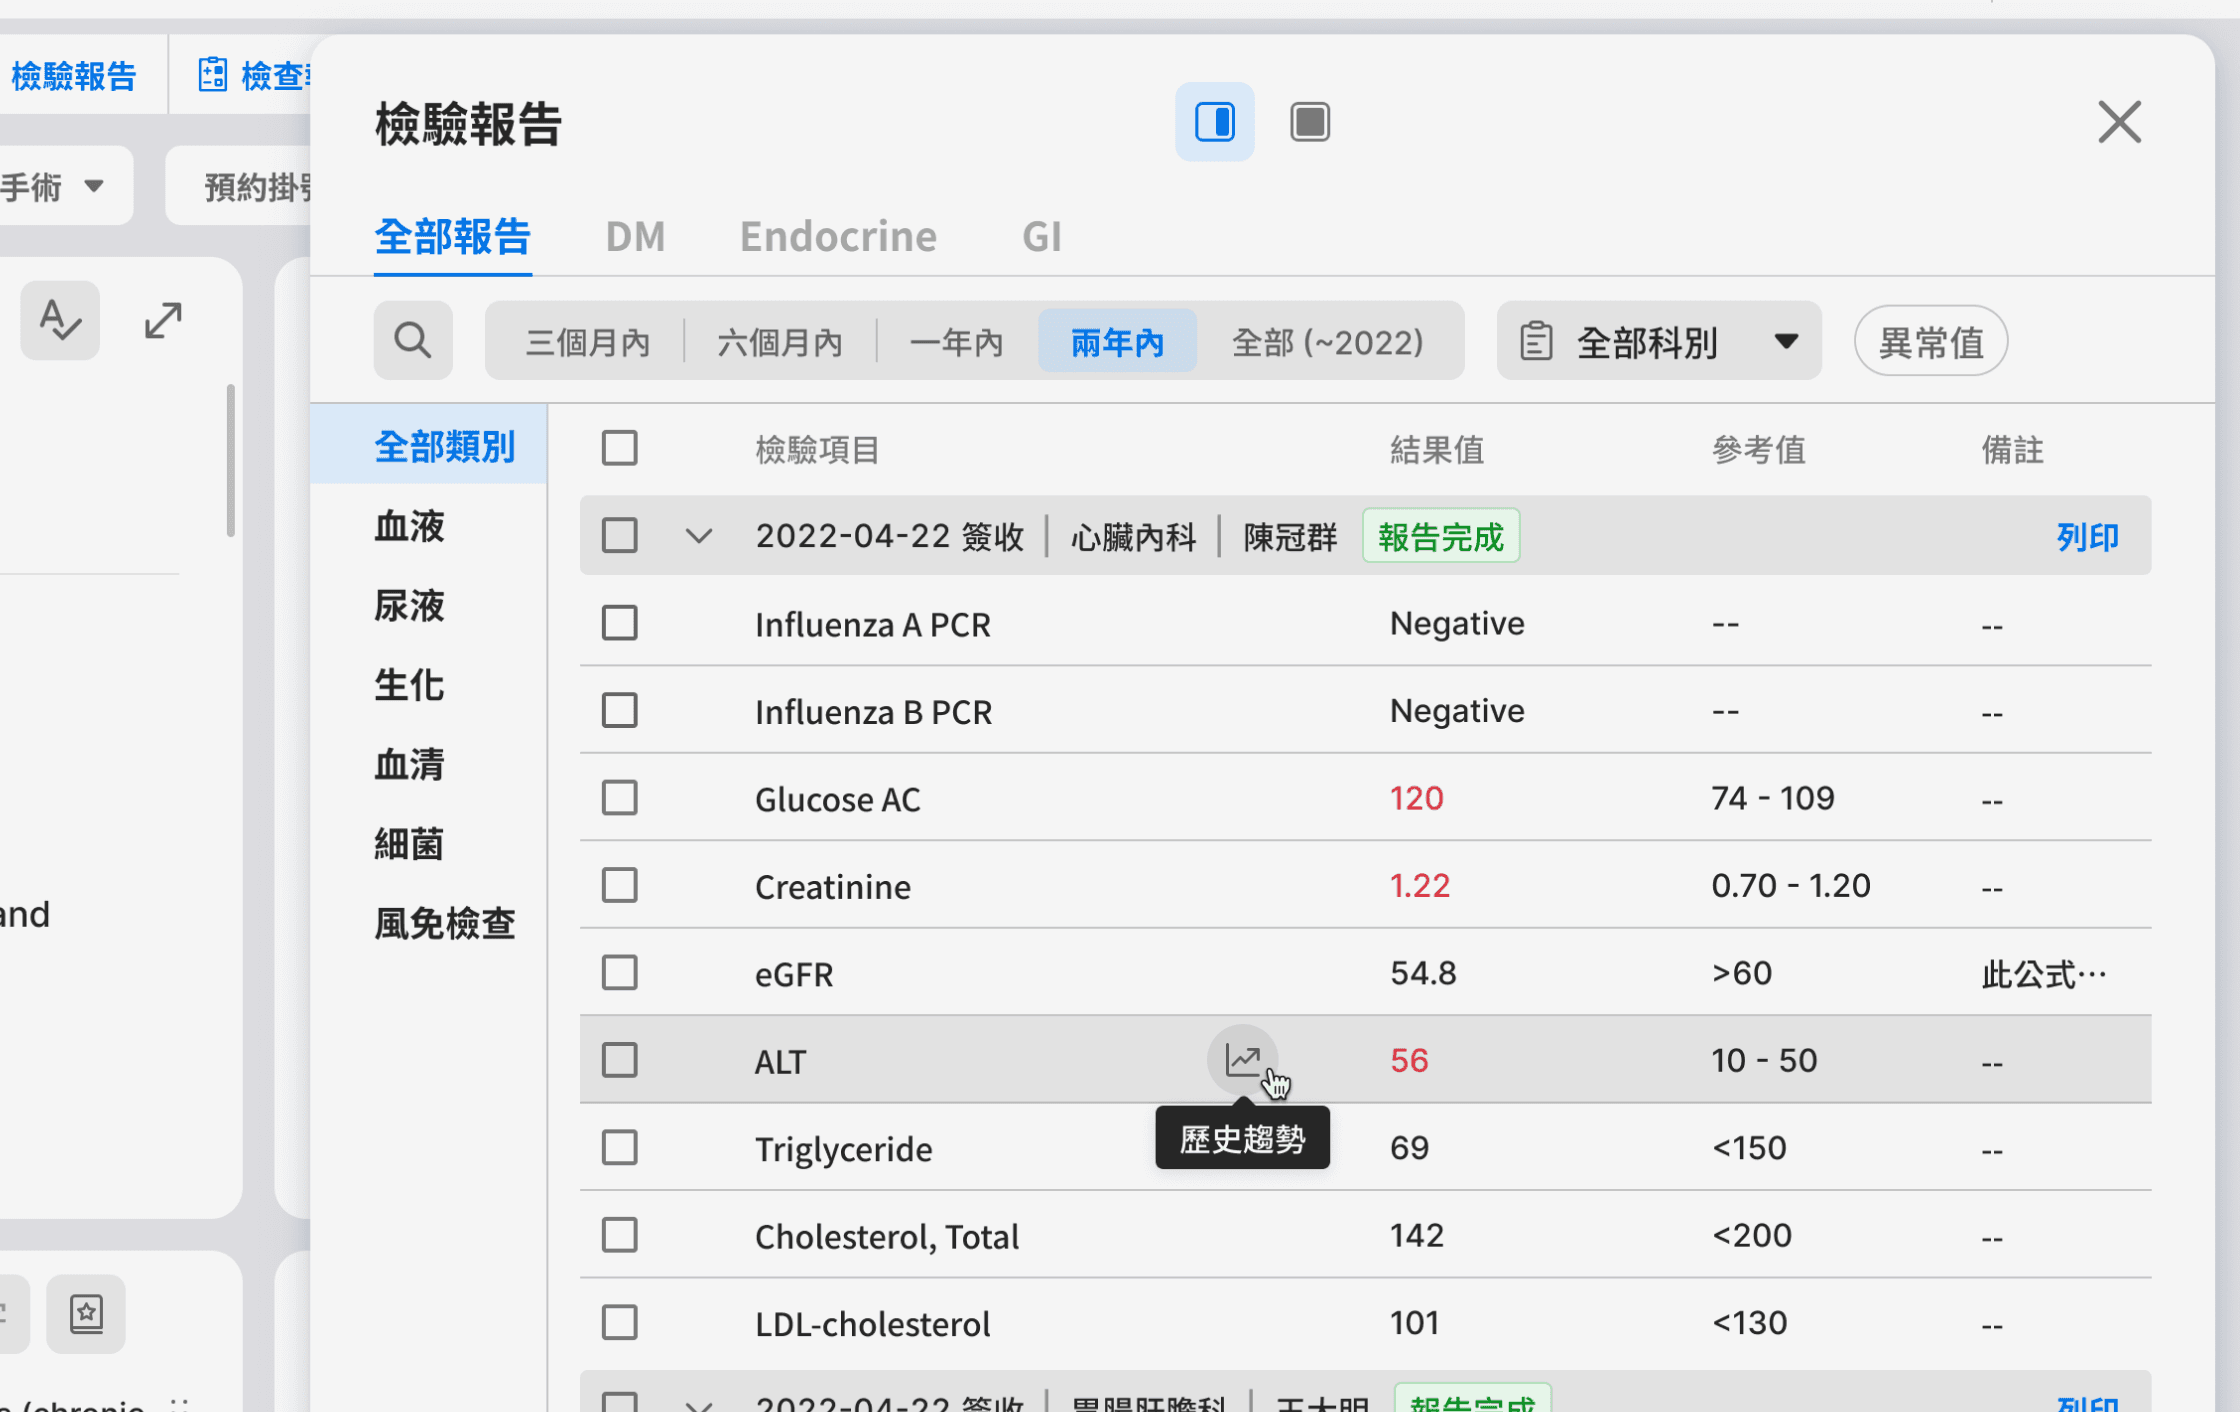Click the 檢驗項目 column header

point(817,450)
